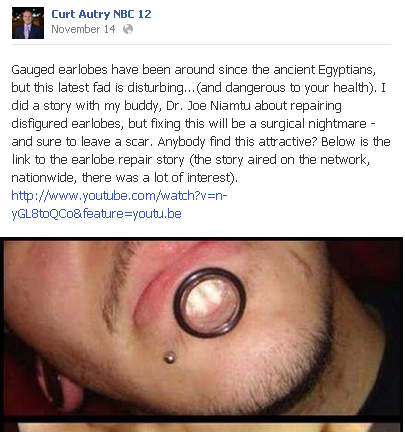Click the post text starting with Gauged earlobes

[200, 123]
